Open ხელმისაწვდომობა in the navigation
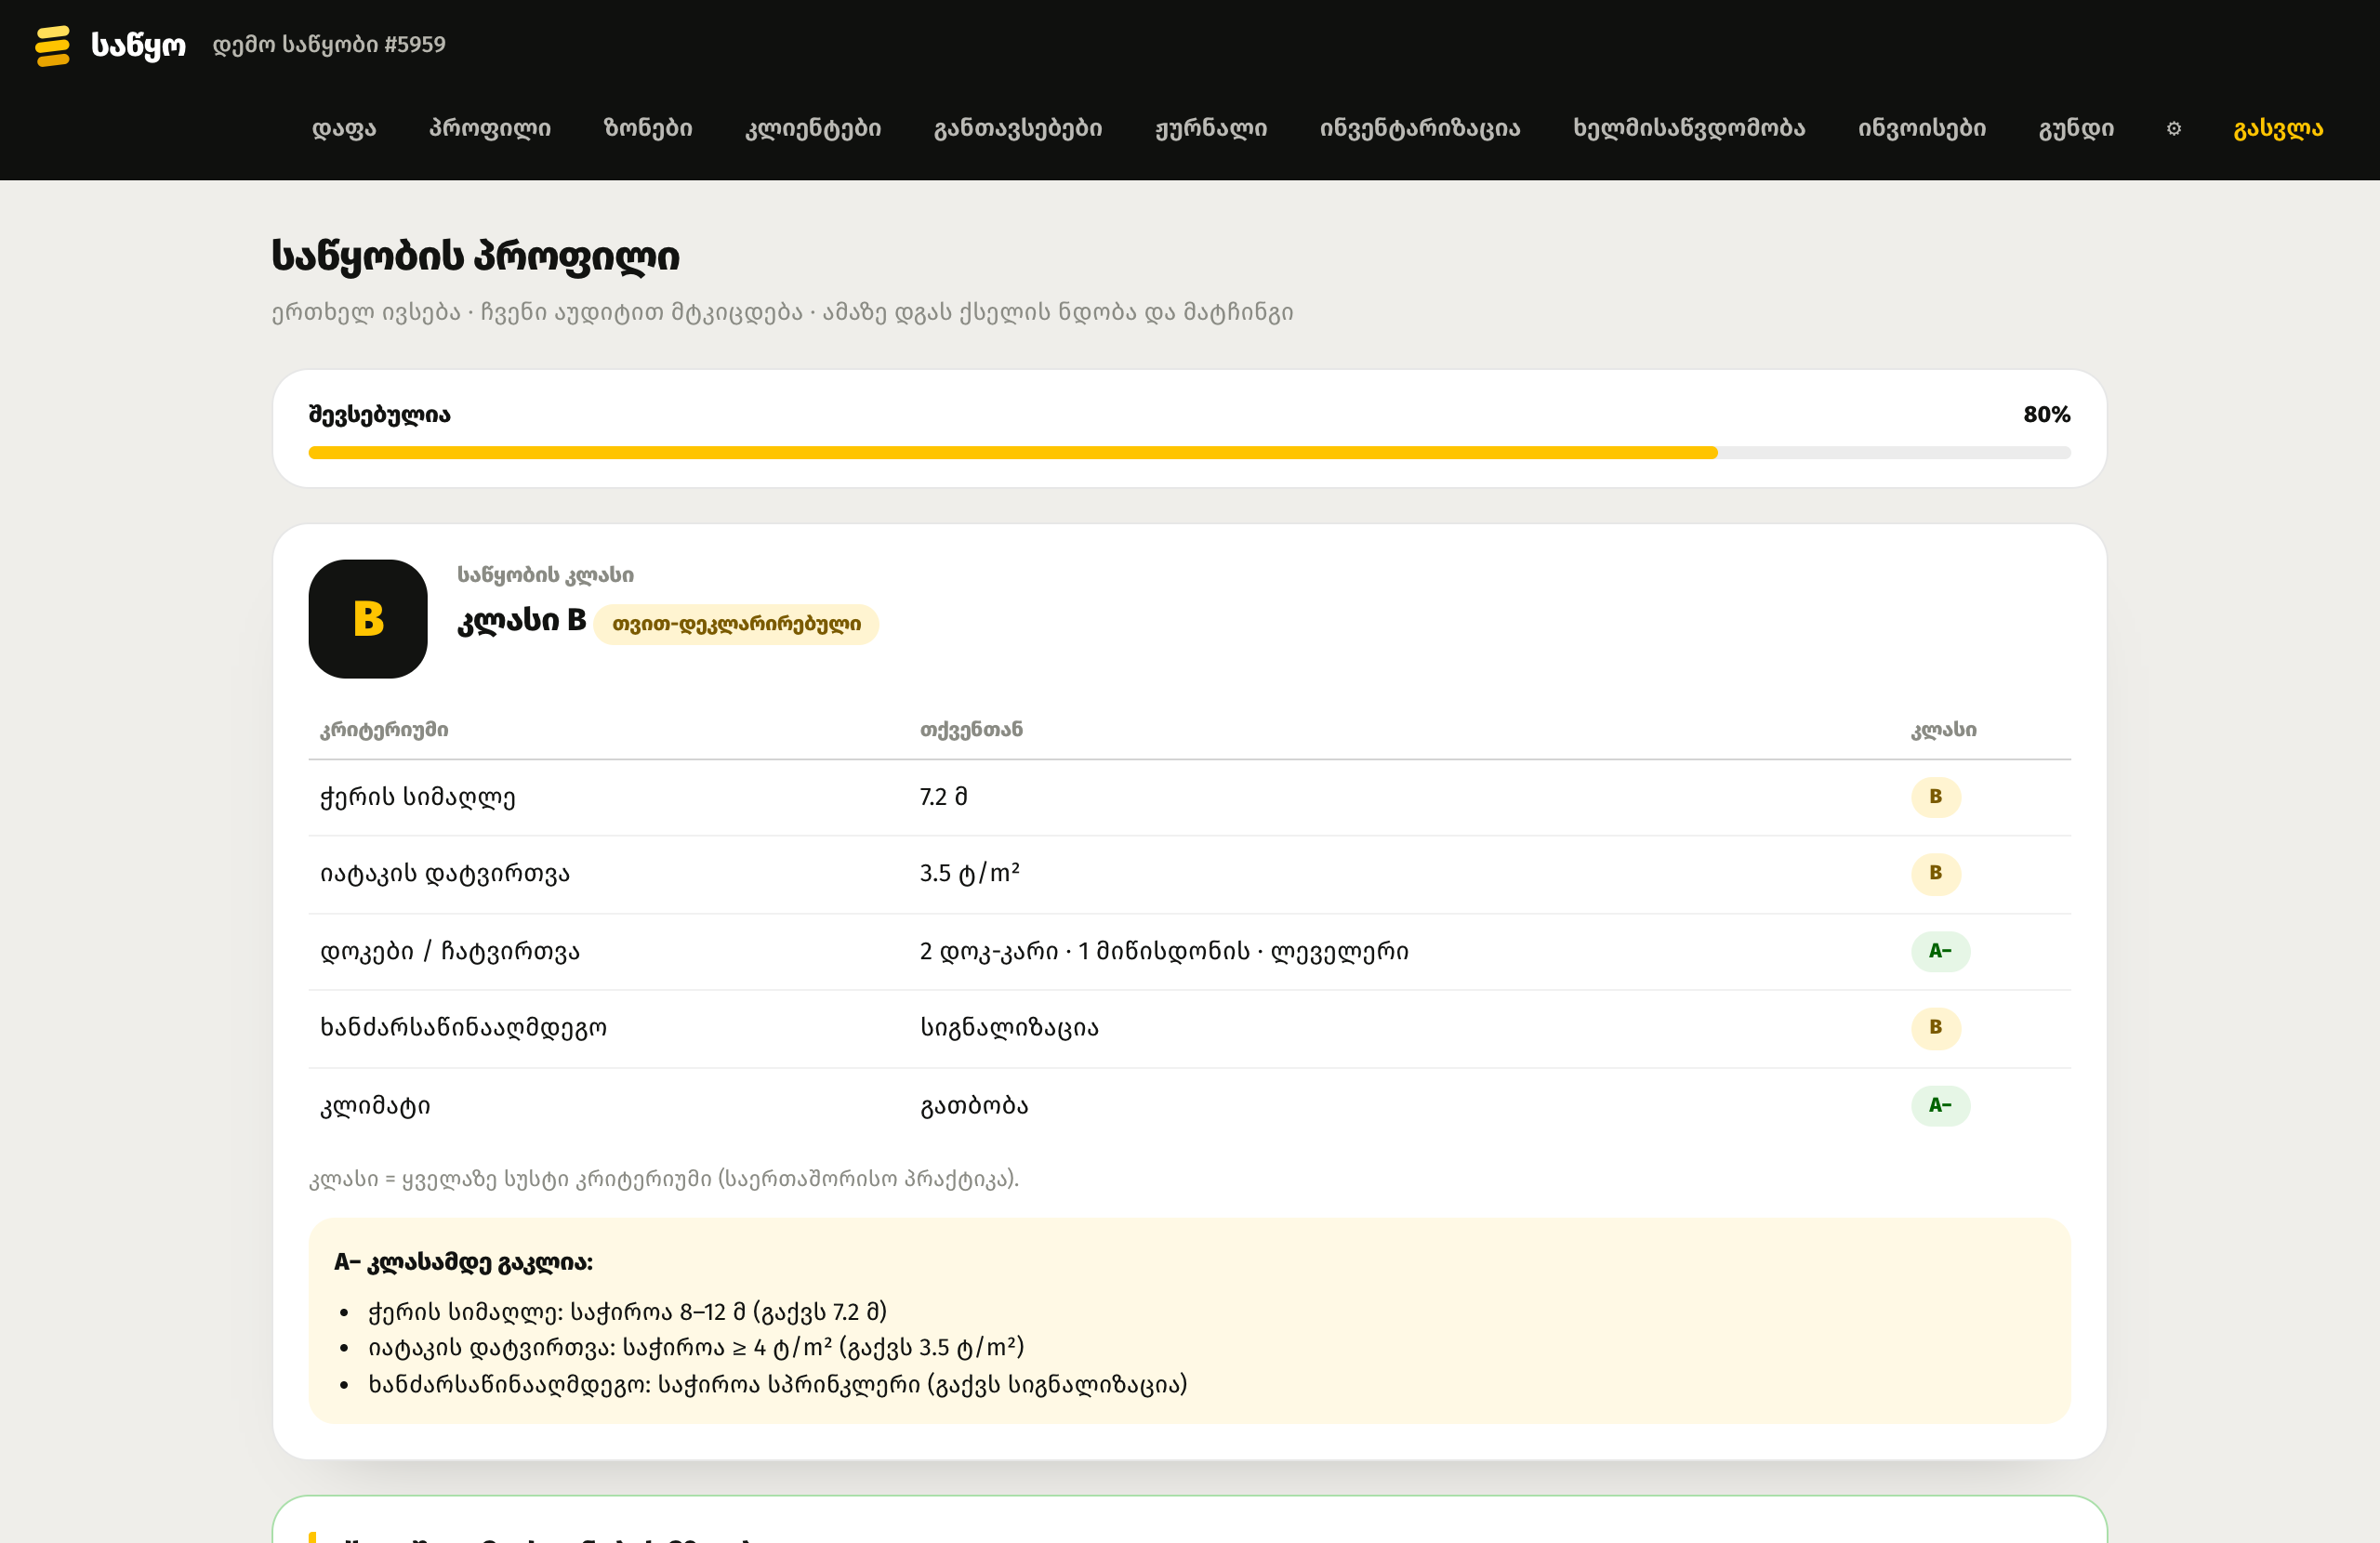 1689,128
